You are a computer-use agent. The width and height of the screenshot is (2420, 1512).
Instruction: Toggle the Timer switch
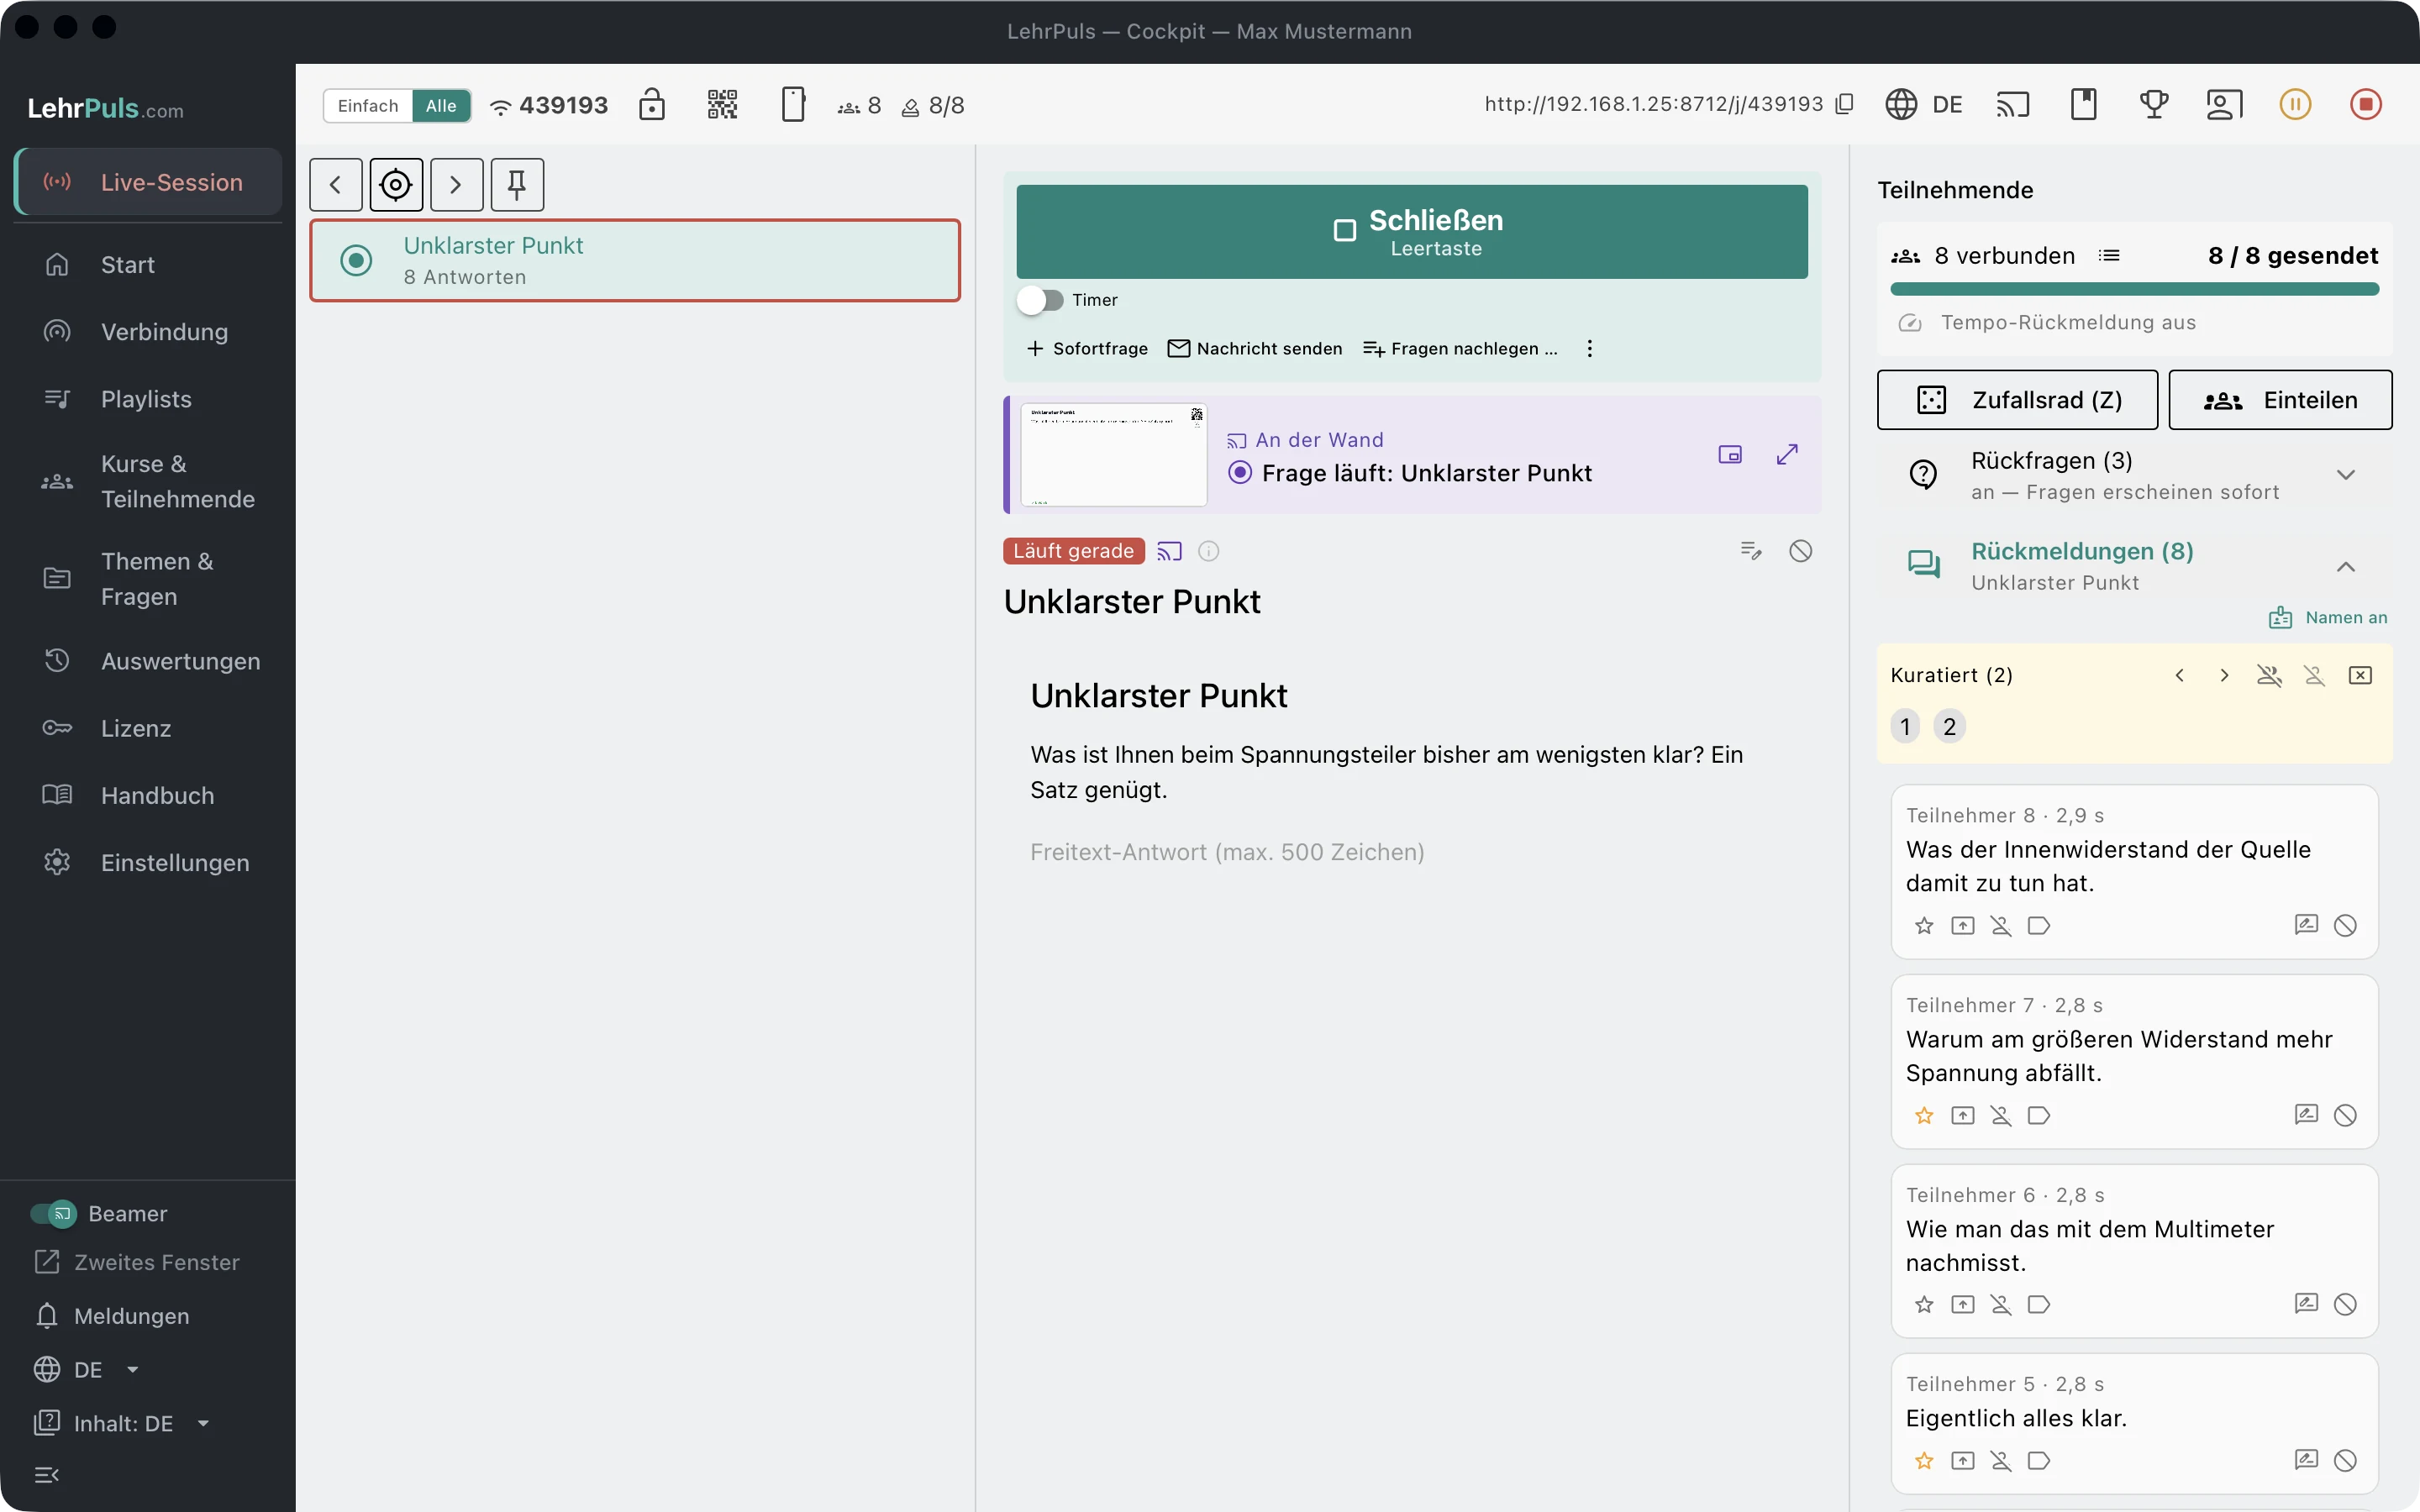click(1040, 300)
